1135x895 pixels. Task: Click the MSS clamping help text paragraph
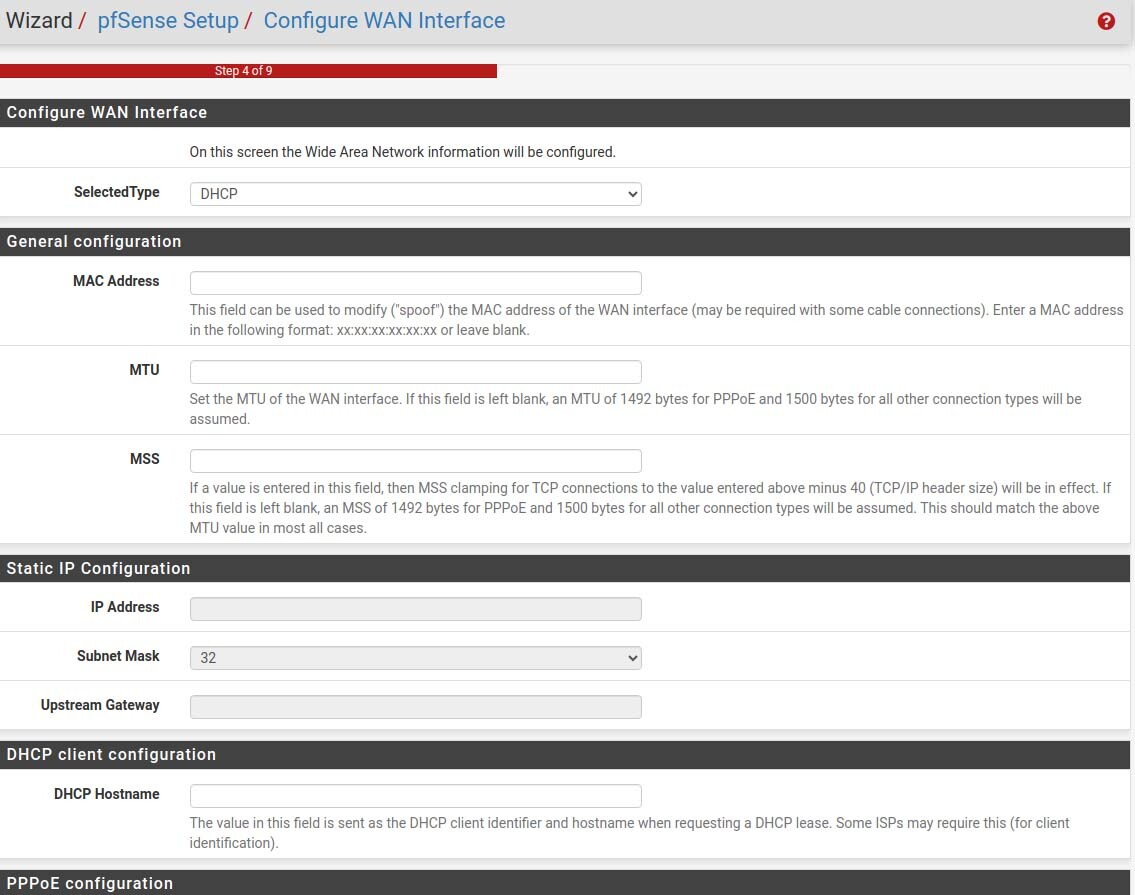[650, 508]
